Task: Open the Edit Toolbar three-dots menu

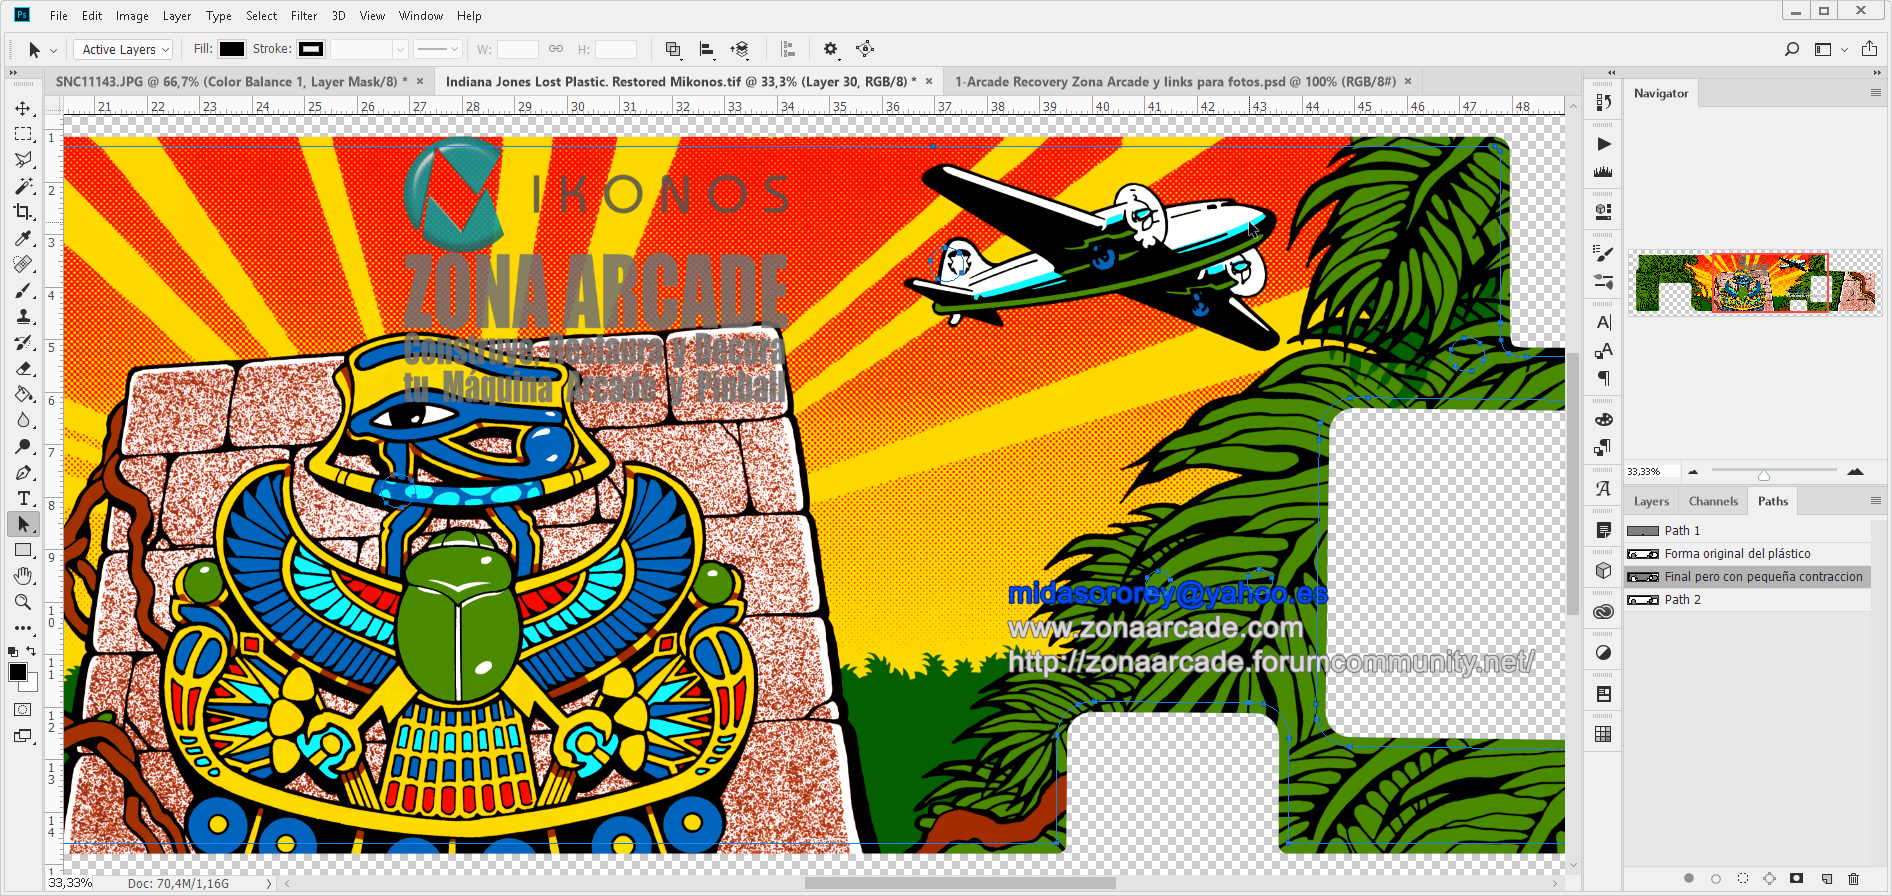Action: click(23, 628)
